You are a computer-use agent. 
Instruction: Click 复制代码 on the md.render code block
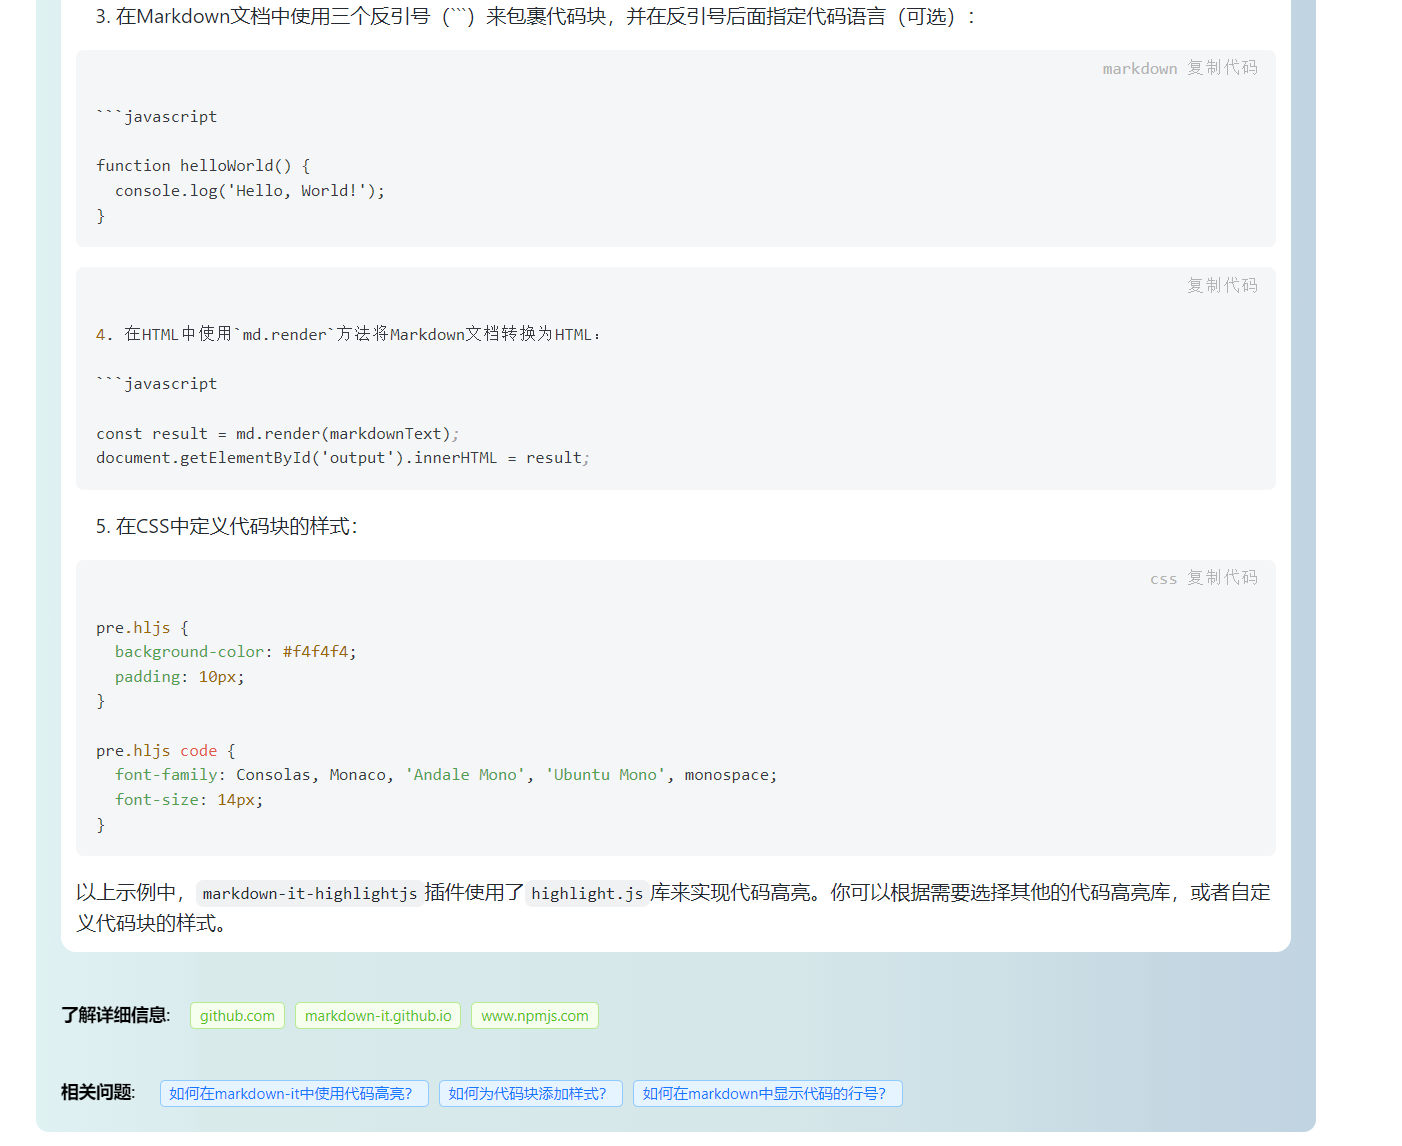click(1222, 285)
